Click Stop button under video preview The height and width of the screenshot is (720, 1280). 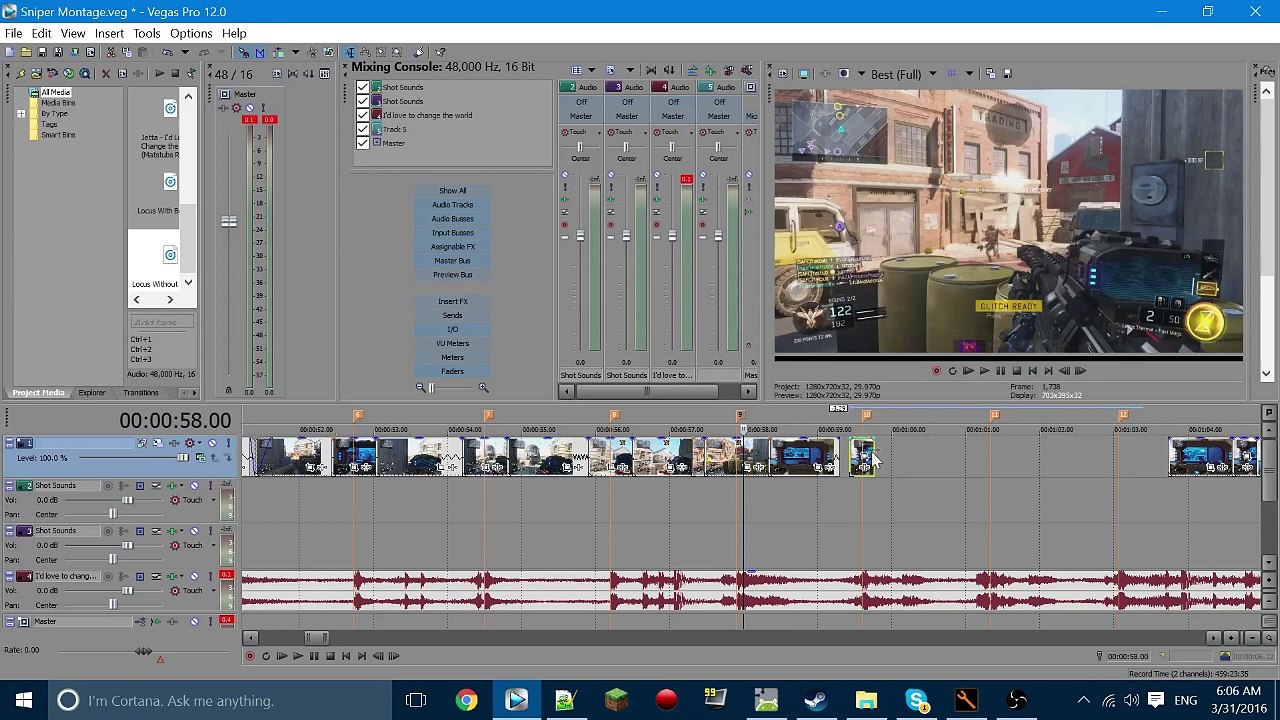[1016, 371]
